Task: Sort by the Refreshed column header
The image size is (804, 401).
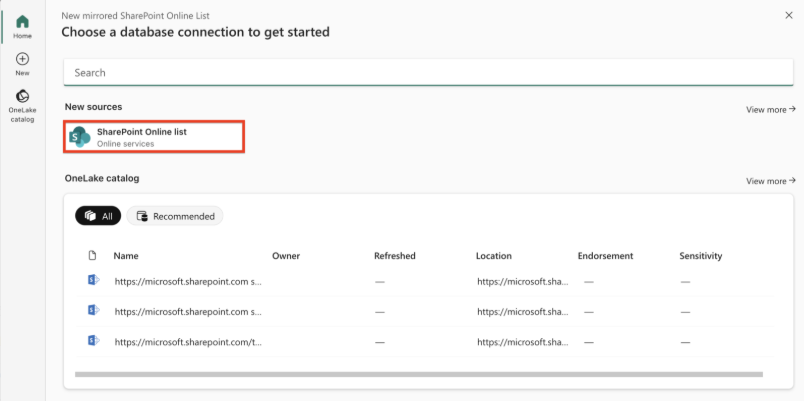Action: (395, 256)
